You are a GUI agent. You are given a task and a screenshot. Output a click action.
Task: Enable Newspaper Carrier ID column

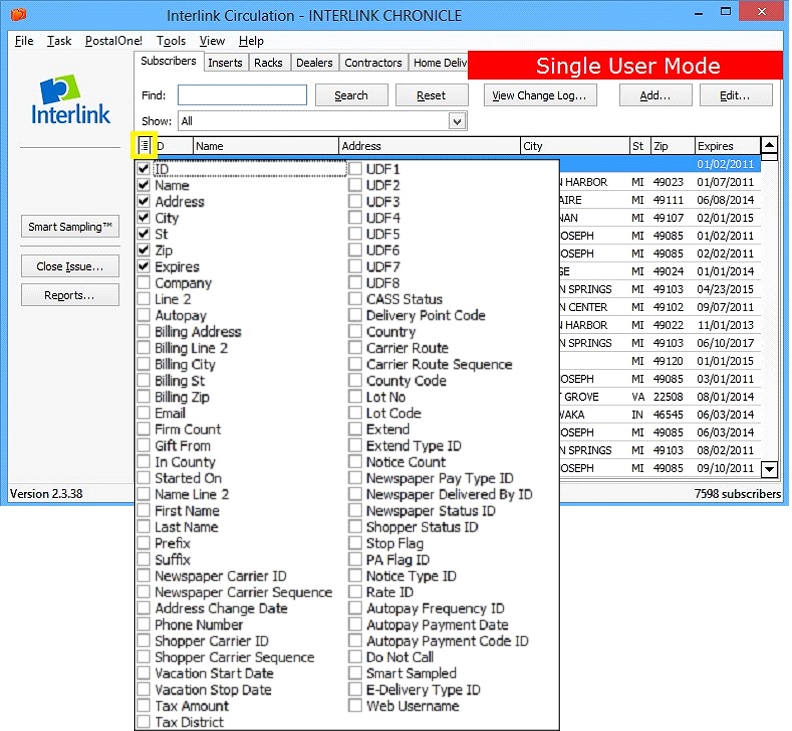[x=143, y=575]
